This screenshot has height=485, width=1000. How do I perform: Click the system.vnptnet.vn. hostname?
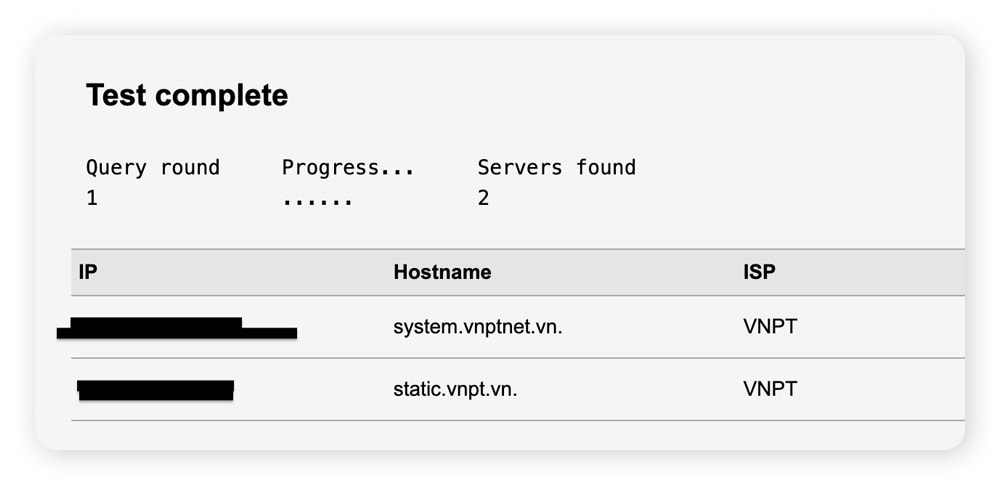coord(478,327)
